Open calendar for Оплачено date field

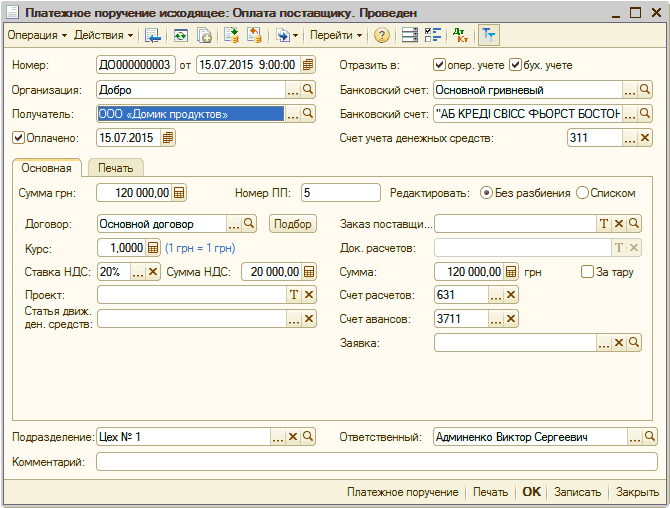tap(168, 137)
